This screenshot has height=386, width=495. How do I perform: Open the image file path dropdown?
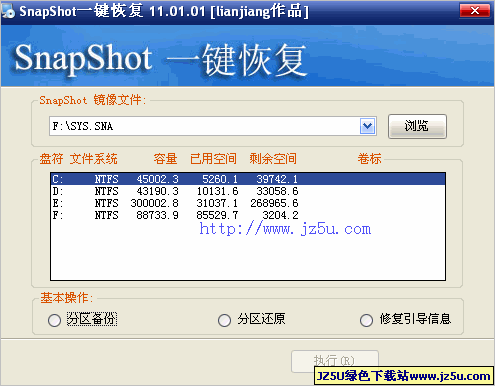(x=368, y=126)
